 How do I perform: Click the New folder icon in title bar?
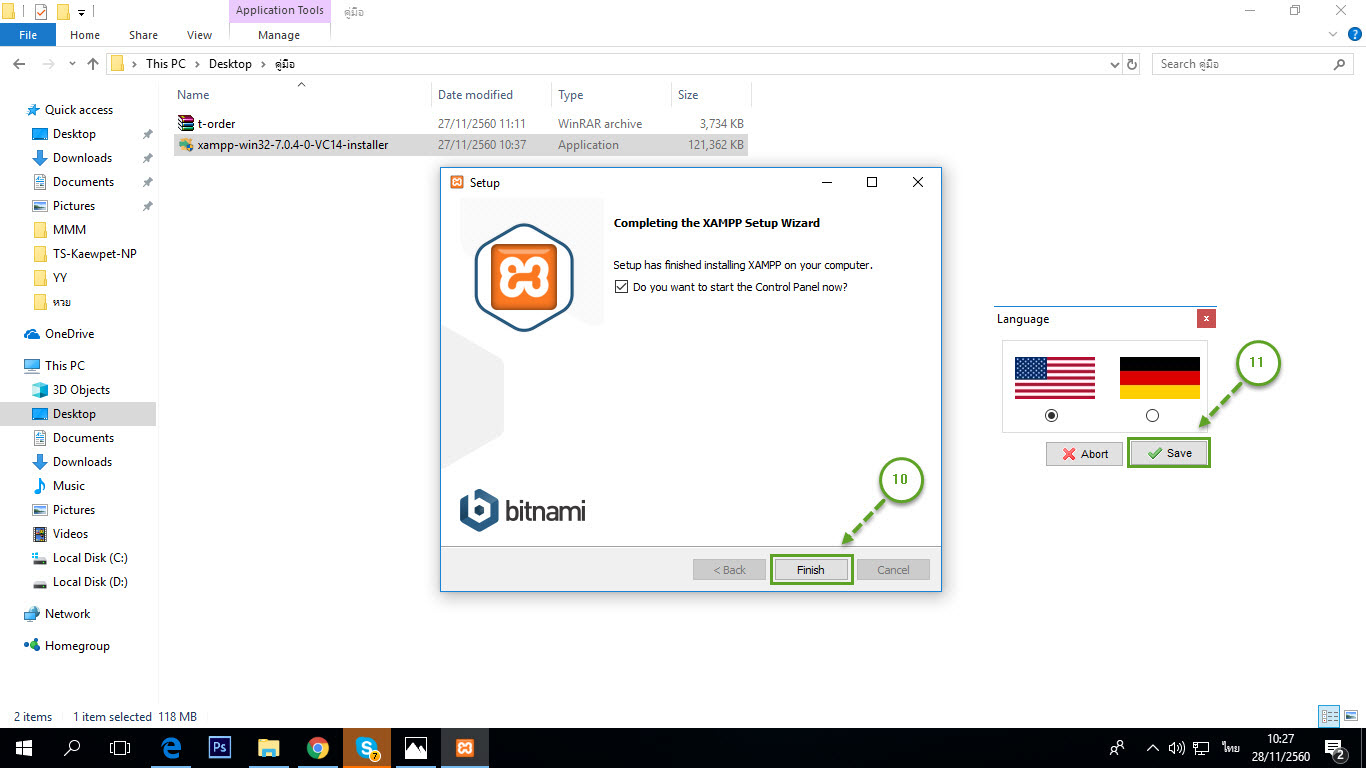pyautogui.click(x=63, y=12)
